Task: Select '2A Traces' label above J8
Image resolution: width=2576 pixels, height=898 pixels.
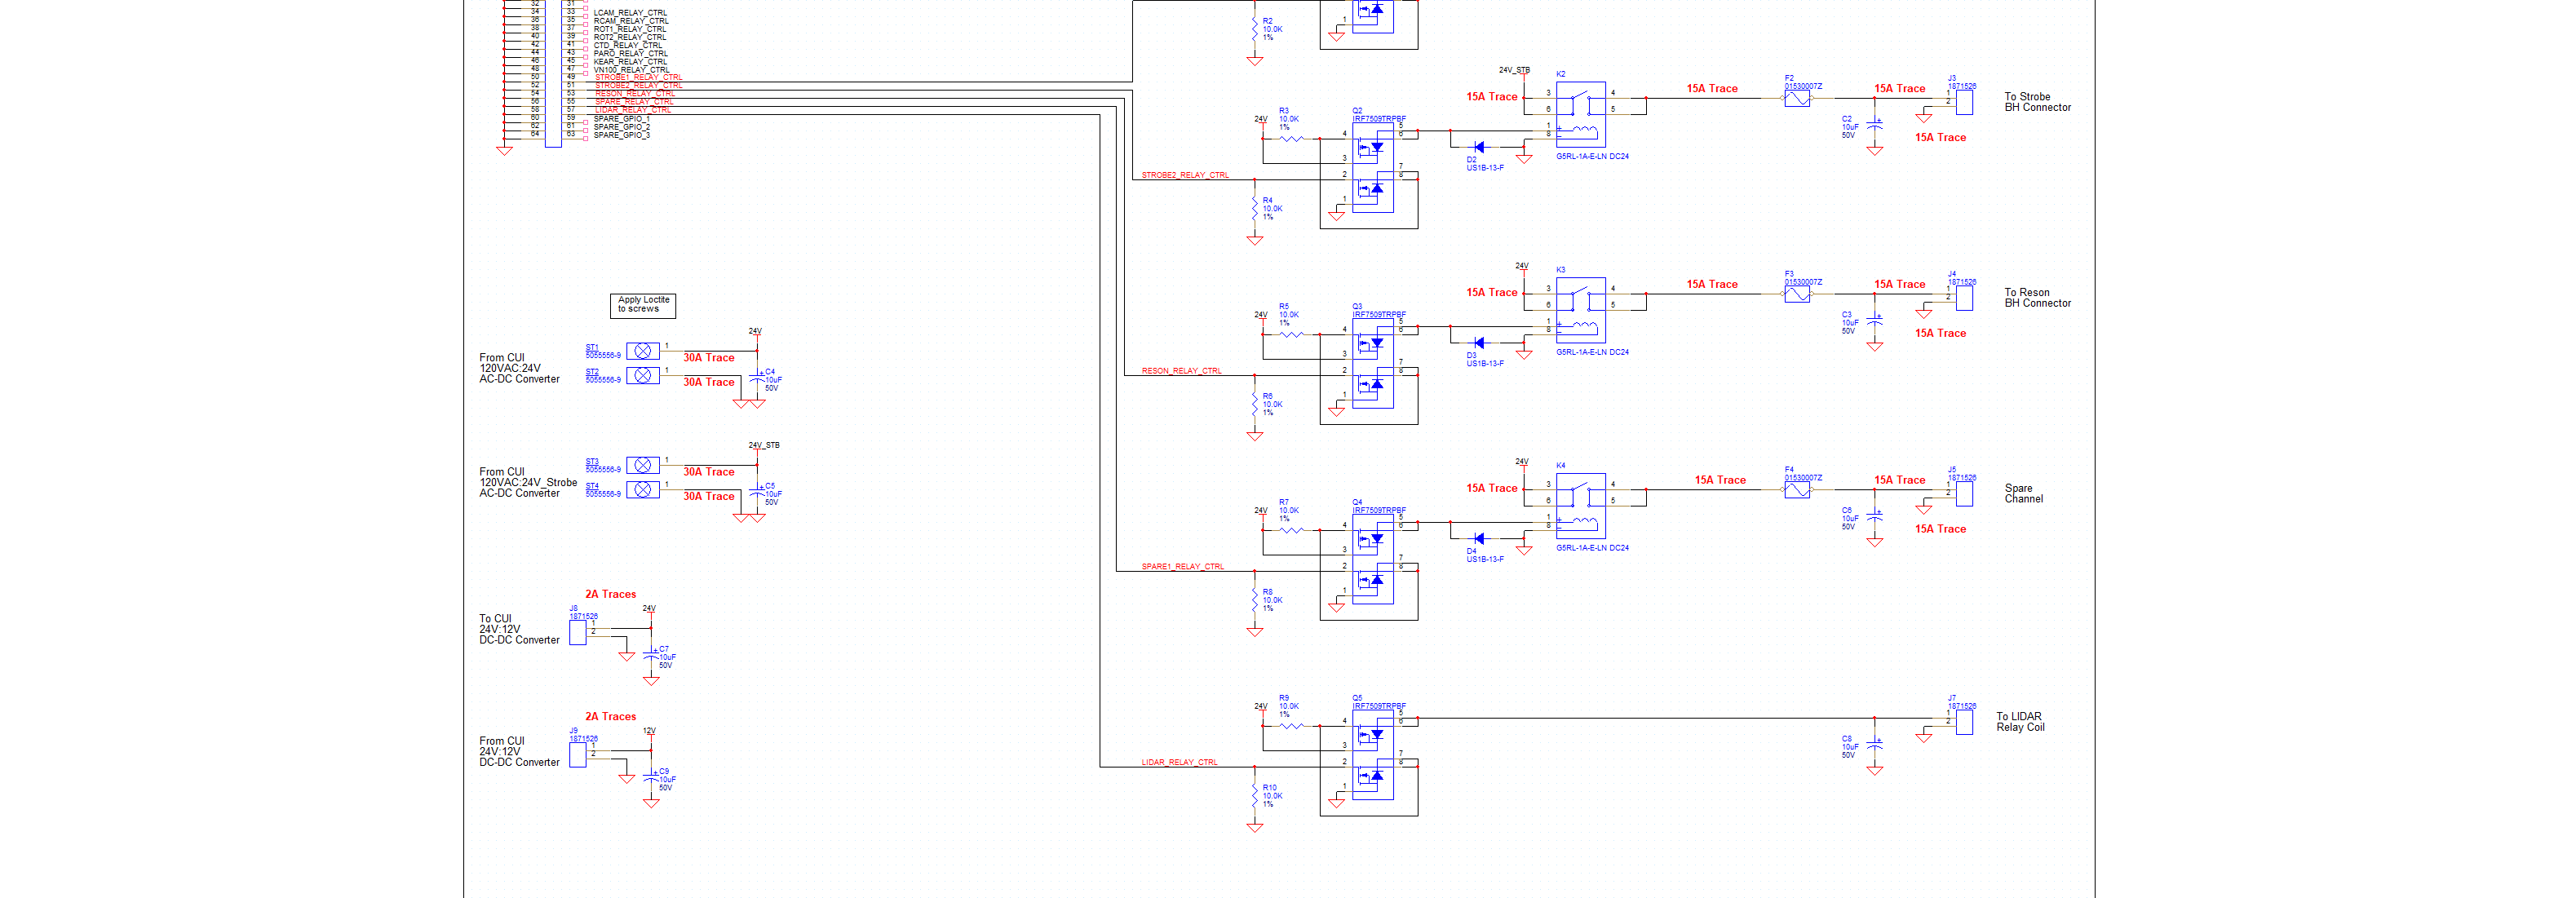Action: pyautogui.click(x=611, y=594)
